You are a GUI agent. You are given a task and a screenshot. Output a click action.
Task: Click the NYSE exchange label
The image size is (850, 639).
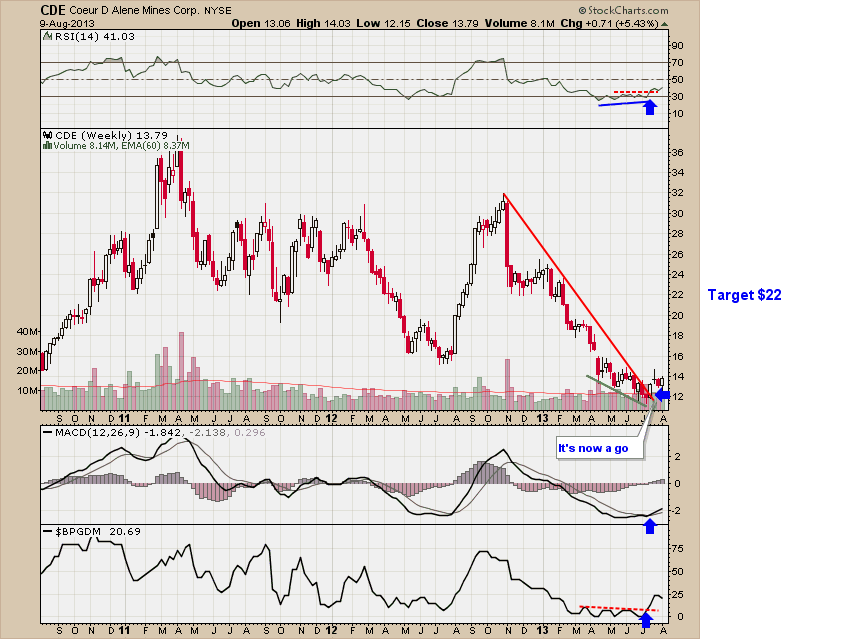point(218,11)
